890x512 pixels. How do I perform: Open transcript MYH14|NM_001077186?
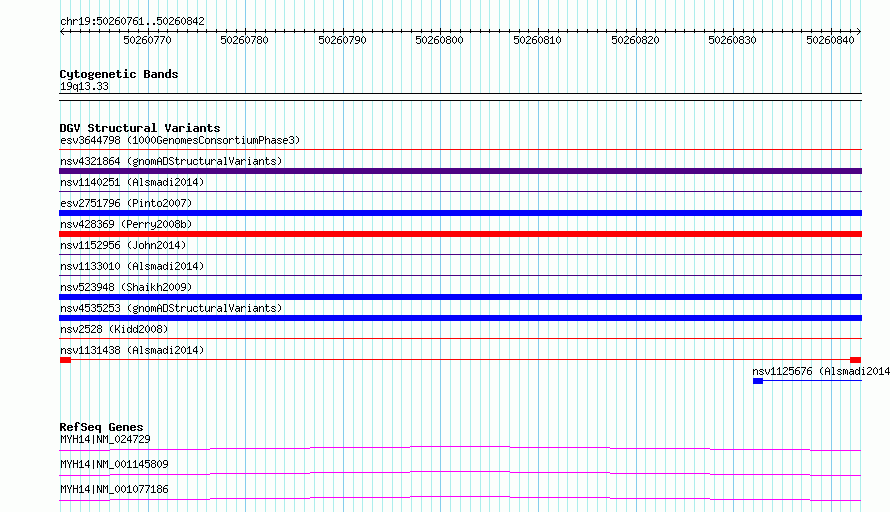[114, 489]
